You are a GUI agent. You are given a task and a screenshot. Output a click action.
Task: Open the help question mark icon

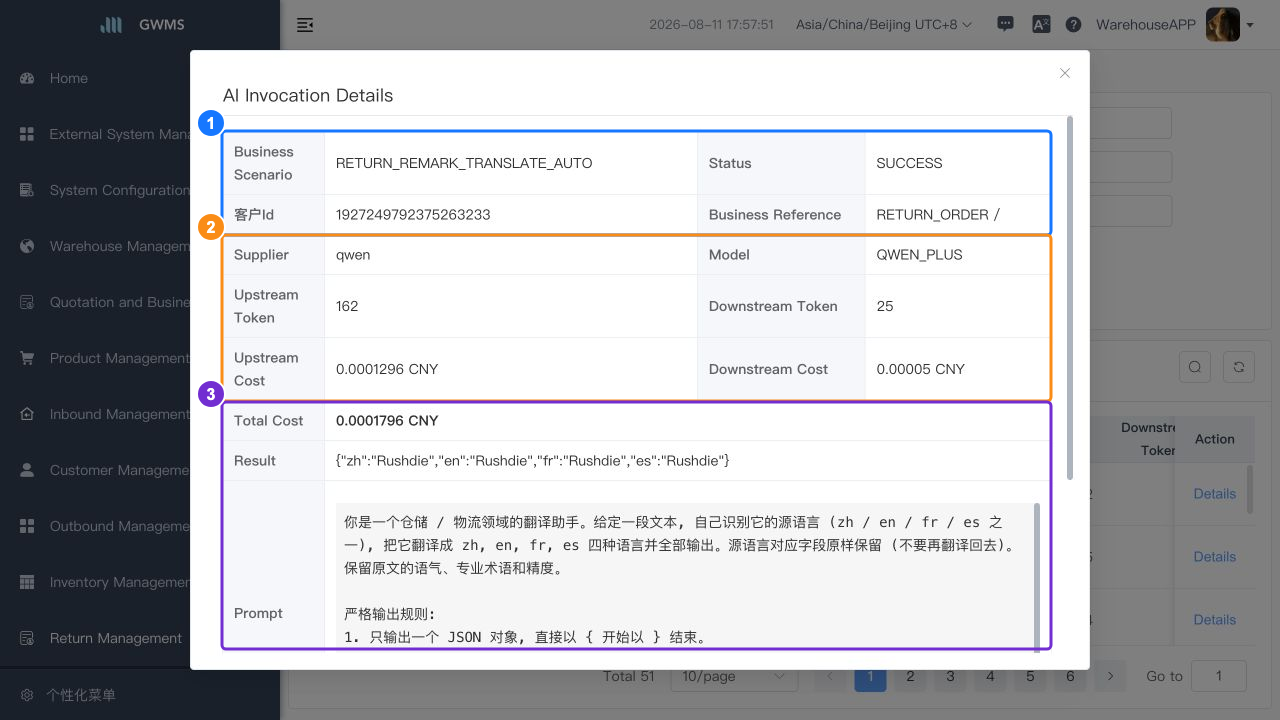[1074, 25]
